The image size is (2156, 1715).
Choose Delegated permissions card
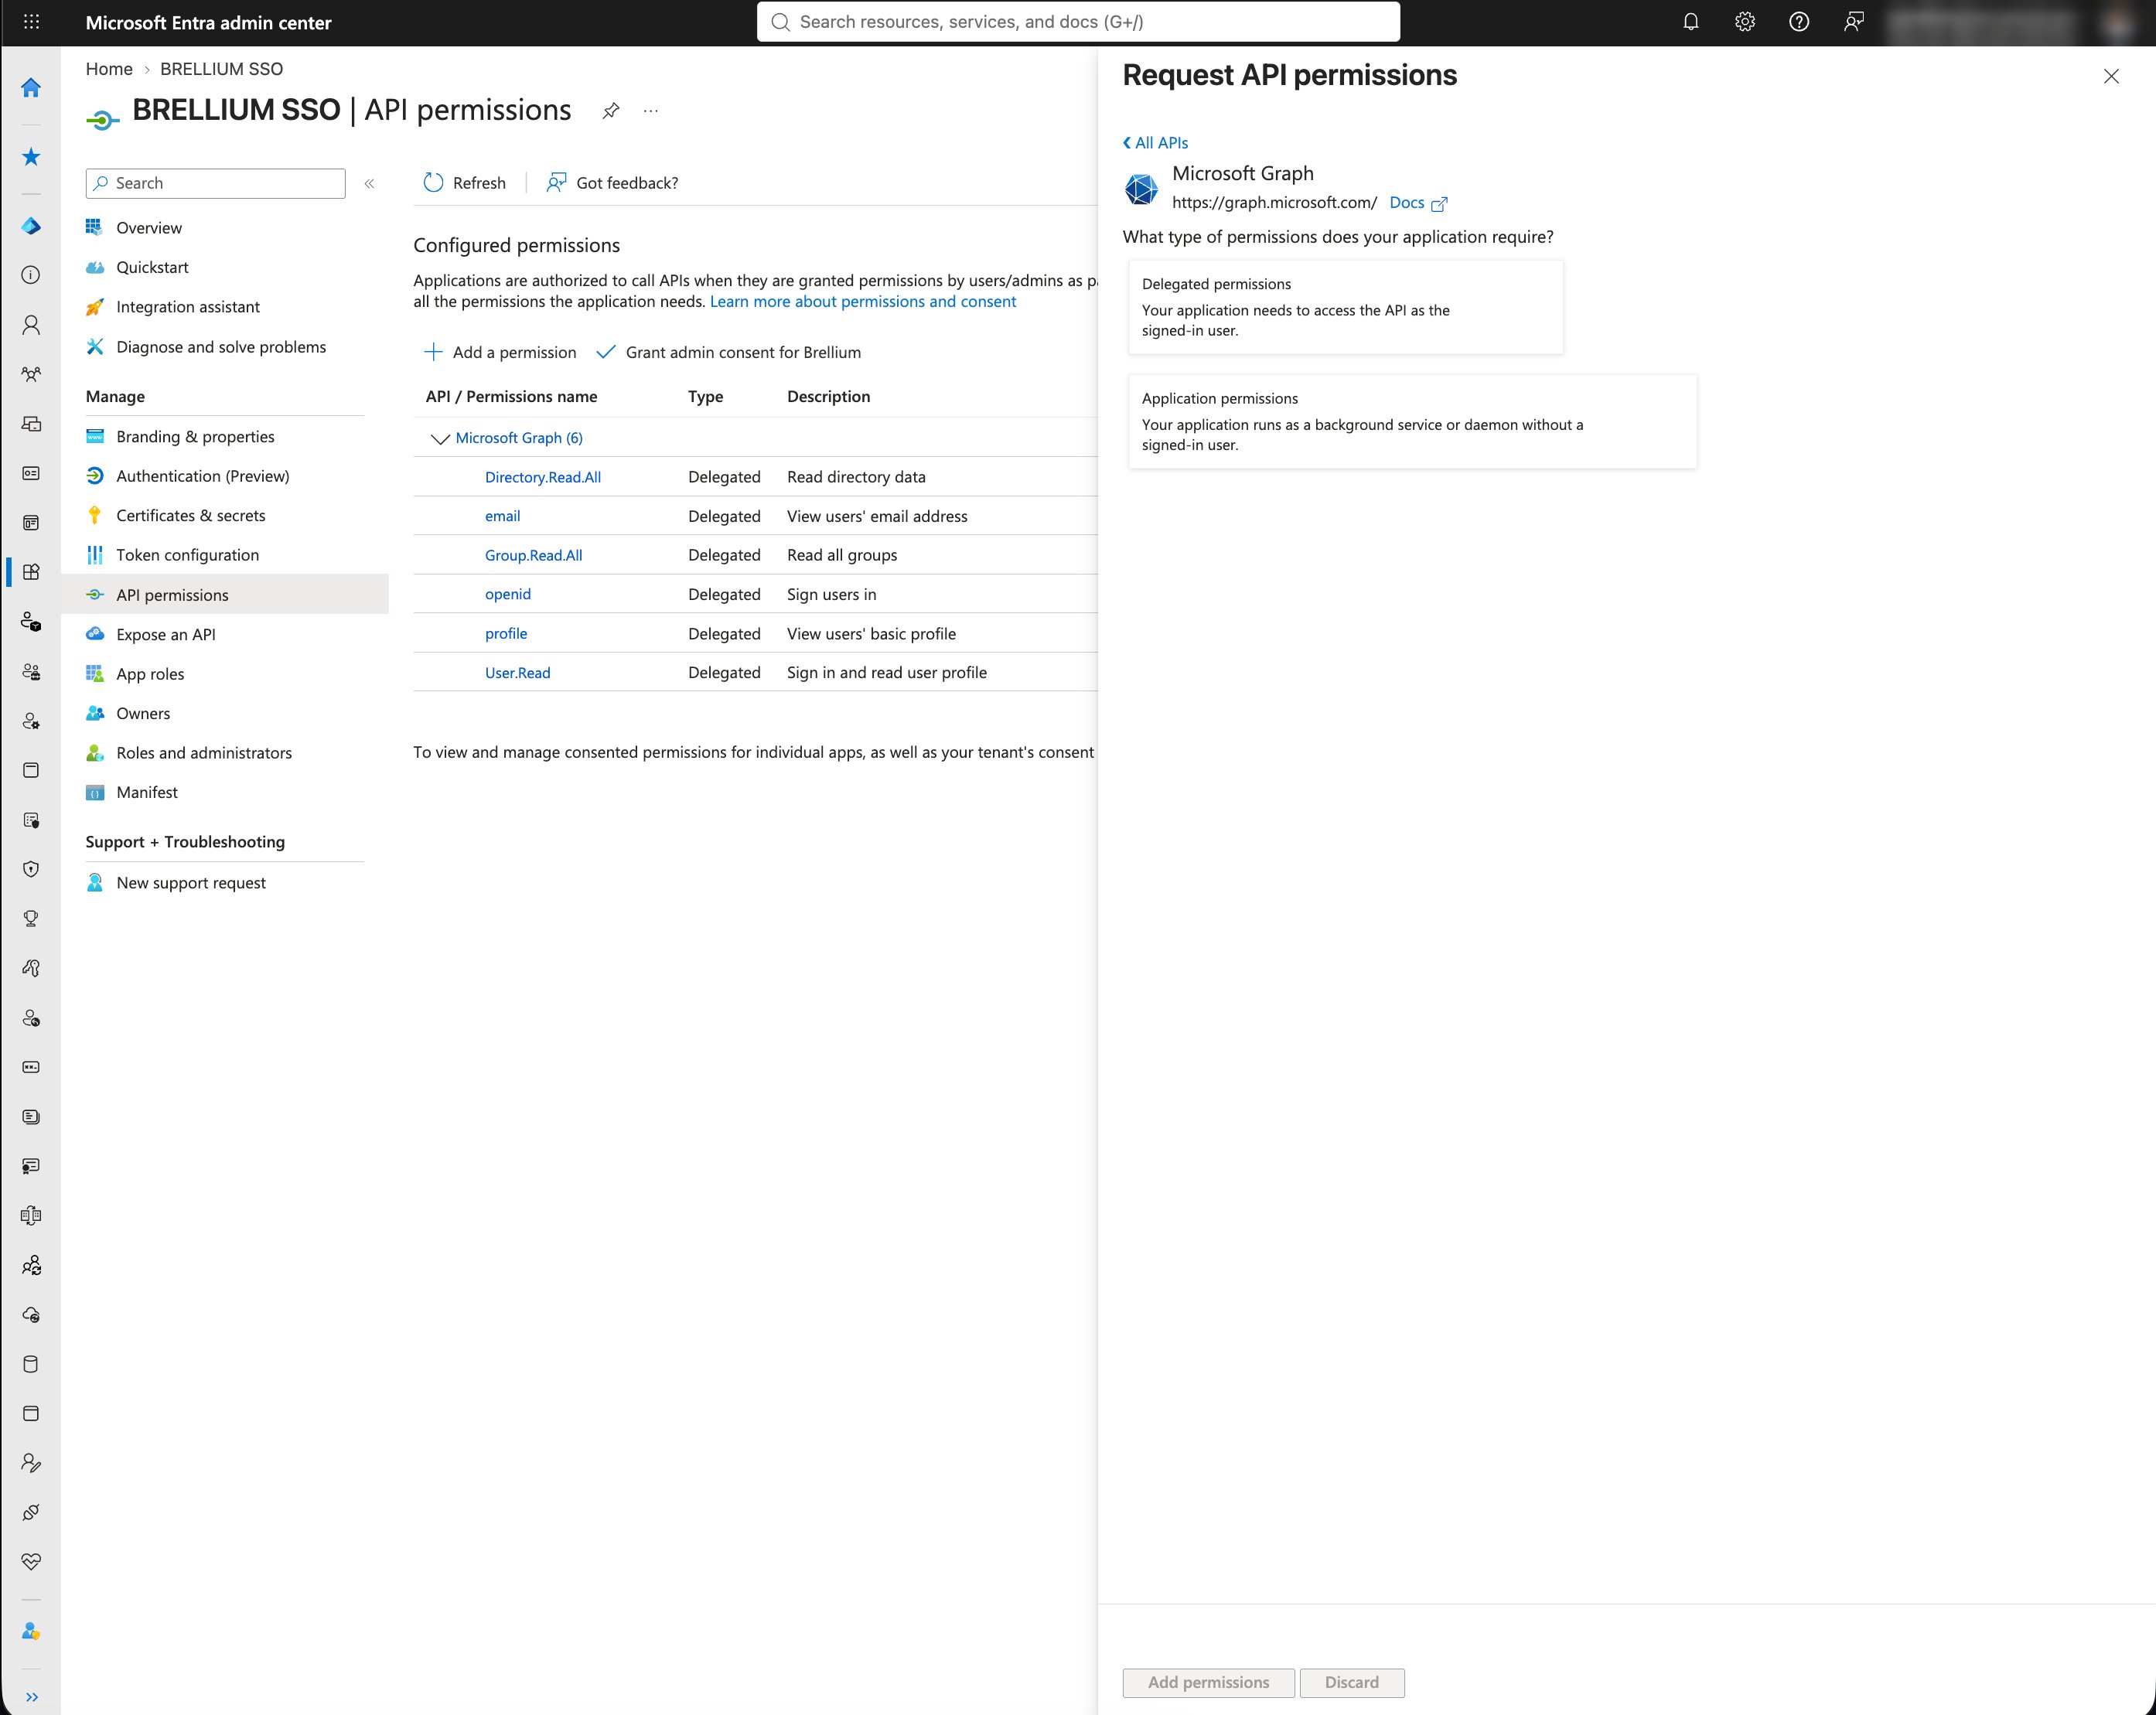(1345, 307)
